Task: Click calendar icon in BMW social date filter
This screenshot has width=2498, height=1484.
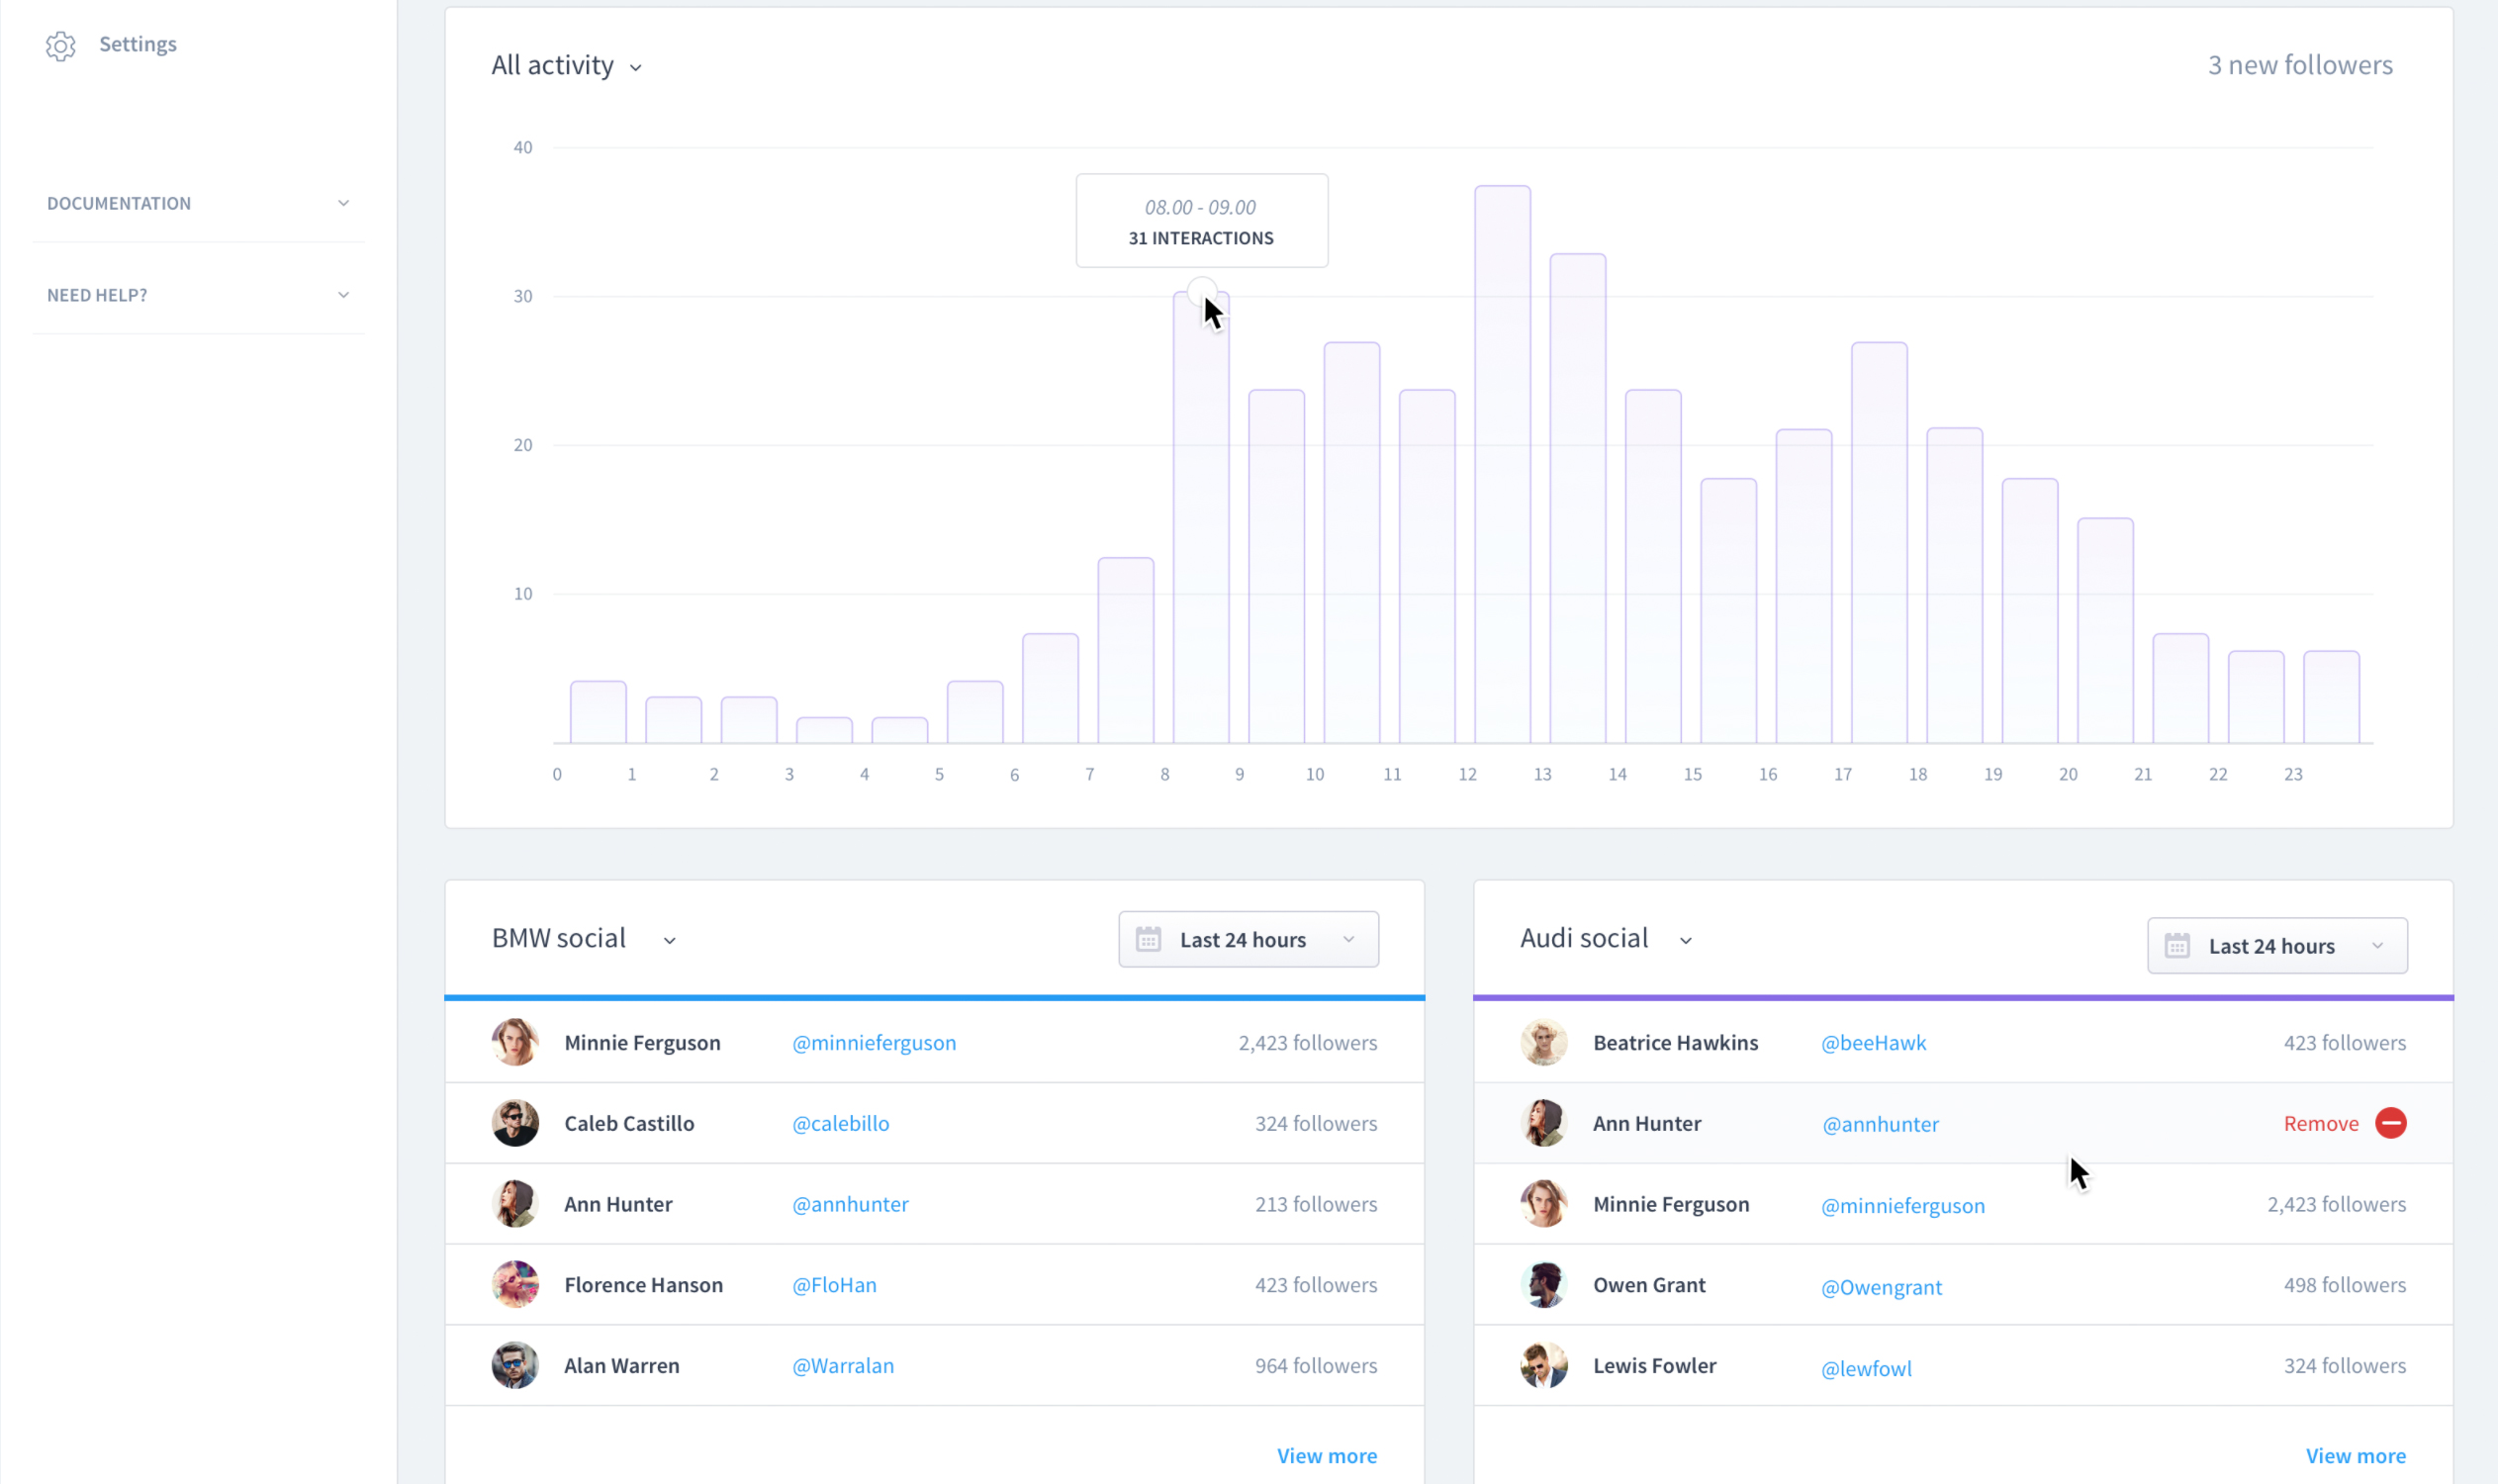Action: 1148,939
